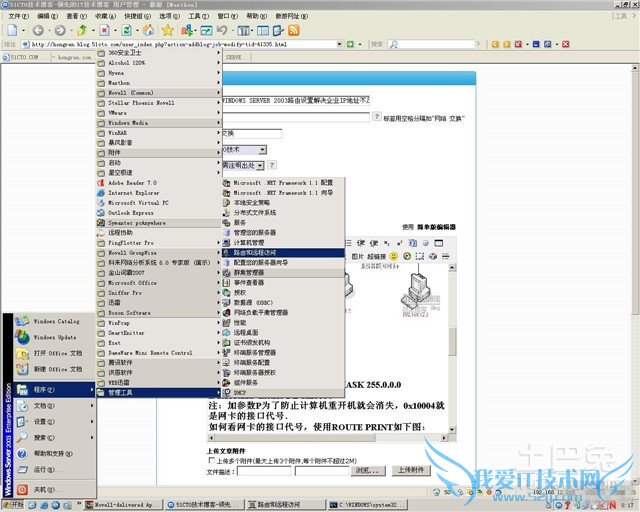Expand the 程序 Programs submenu
Screen dimensions: 640x512
tap(54, 390)
